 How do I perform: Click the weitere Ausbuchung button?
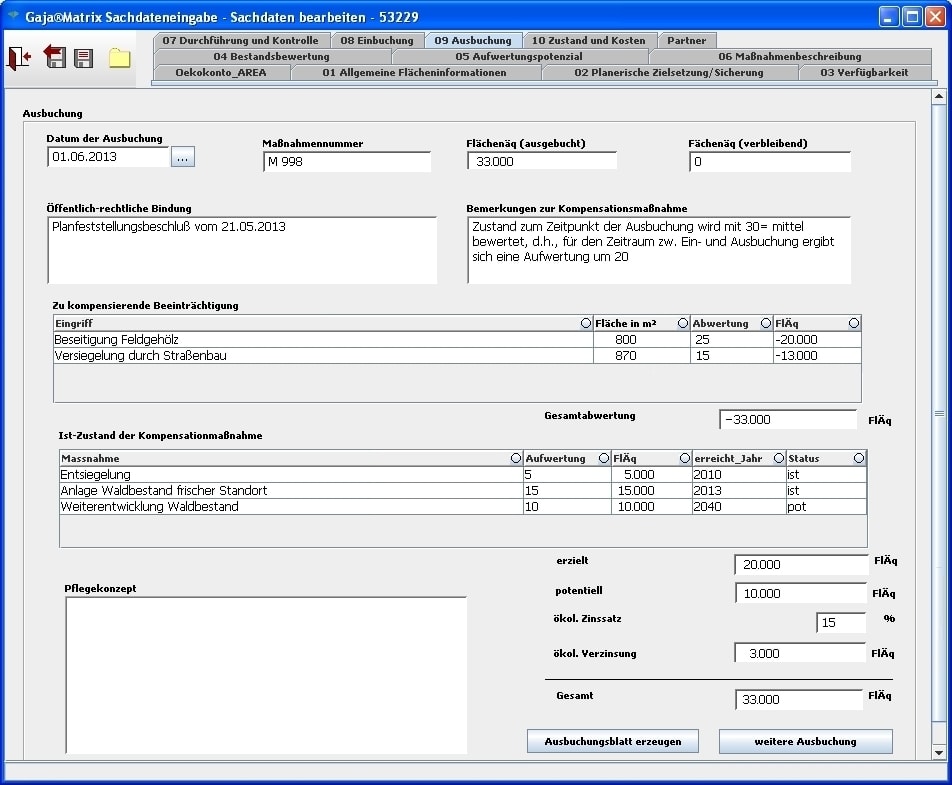coord(805,741)
